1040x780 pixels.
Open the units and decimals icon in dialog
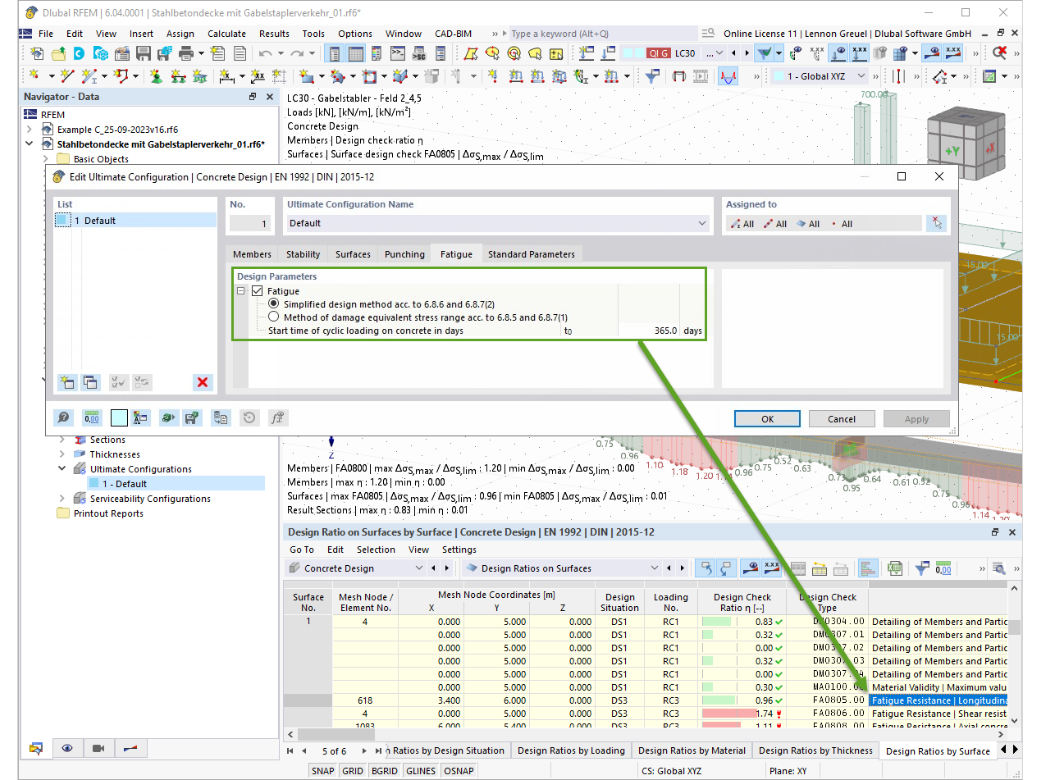click(x=92, y=417)
